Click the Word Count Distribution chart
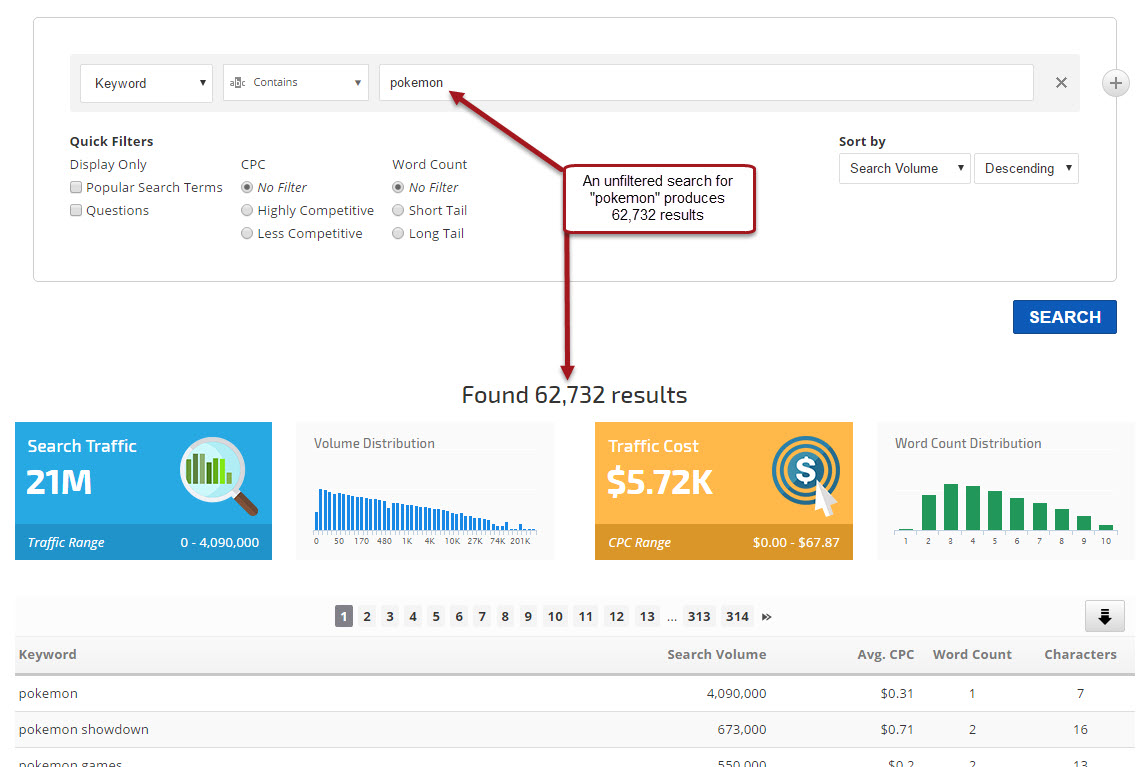This screenshot has width=1142, height=767. click(1005, 507)
